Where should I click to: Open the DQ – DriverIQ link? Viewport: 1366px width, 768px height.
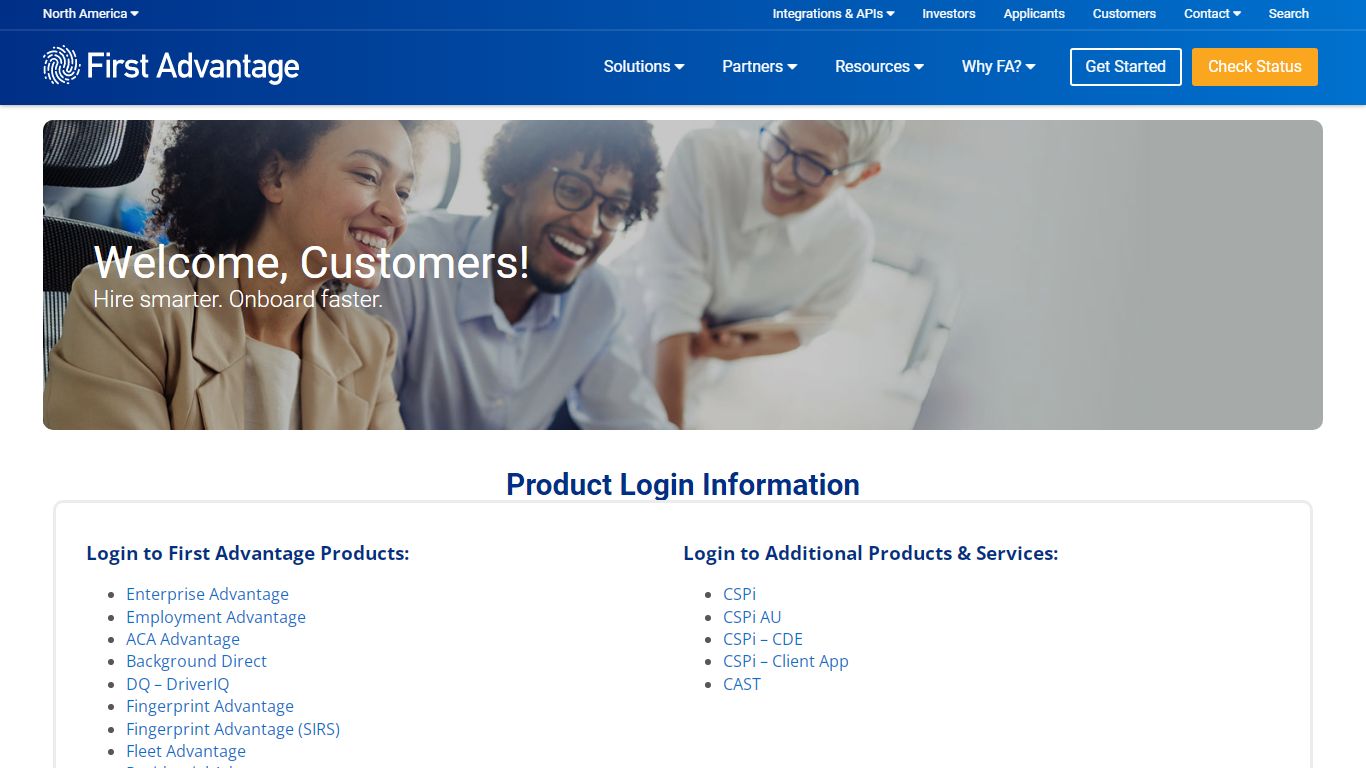pos(177,684)
